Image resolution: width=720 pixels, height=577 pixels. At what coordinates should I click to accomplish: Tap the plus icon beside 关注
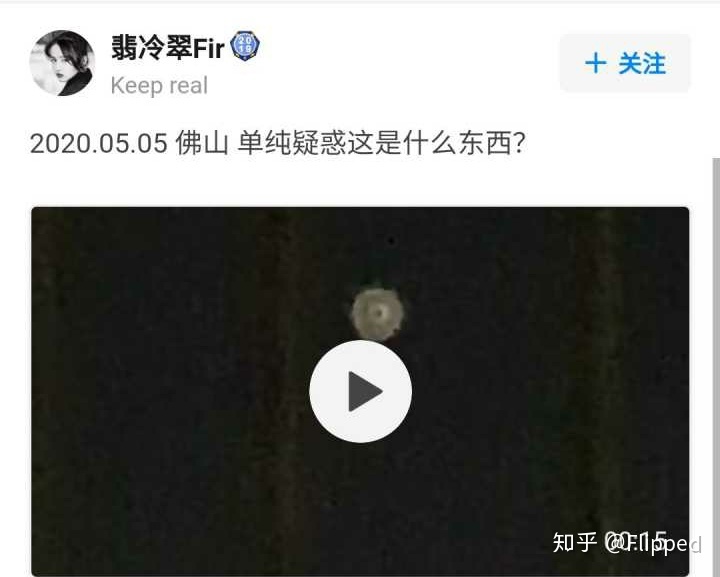596,63
